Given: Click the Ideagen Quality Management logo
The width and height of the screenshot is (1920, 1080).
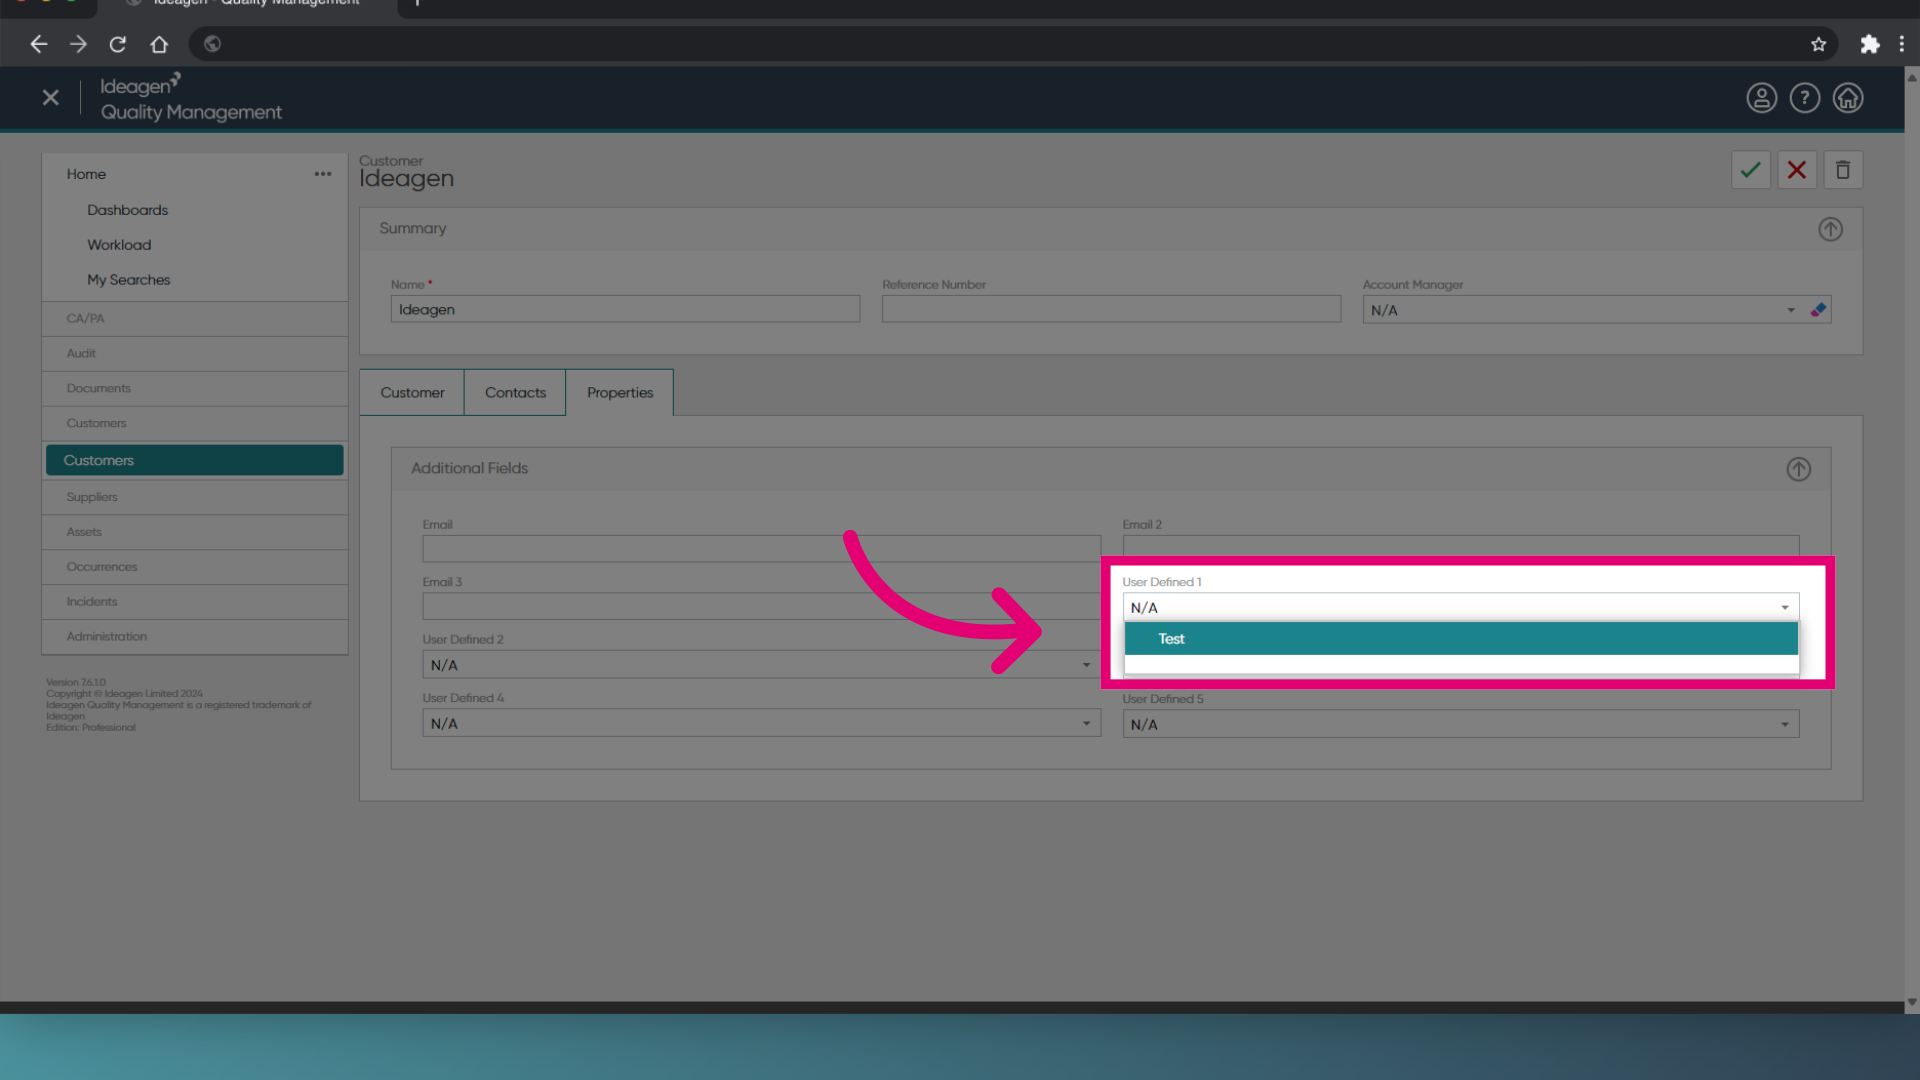Looking at the screenshot, I should (x=190, y=98).
